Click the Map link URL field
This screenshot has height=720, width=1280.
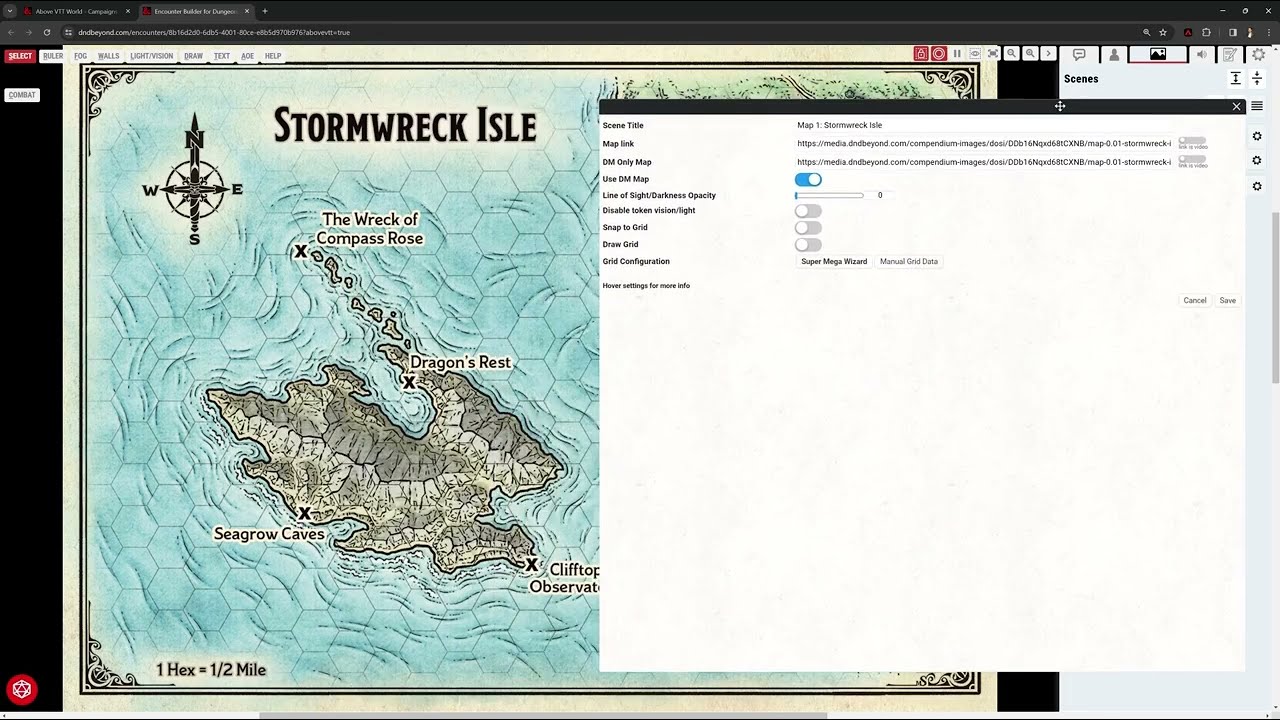[x=984, y=143]
